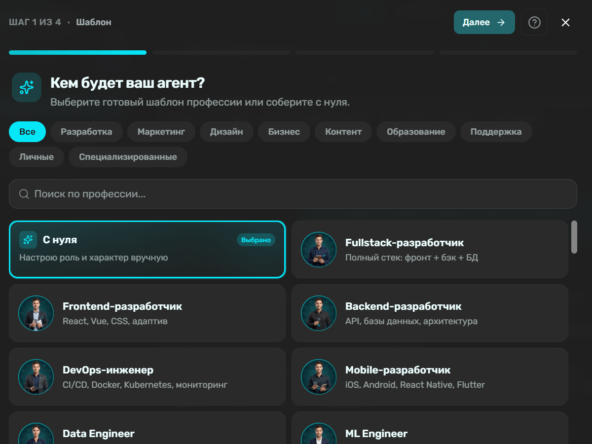Click the help question mark icon

534,23
